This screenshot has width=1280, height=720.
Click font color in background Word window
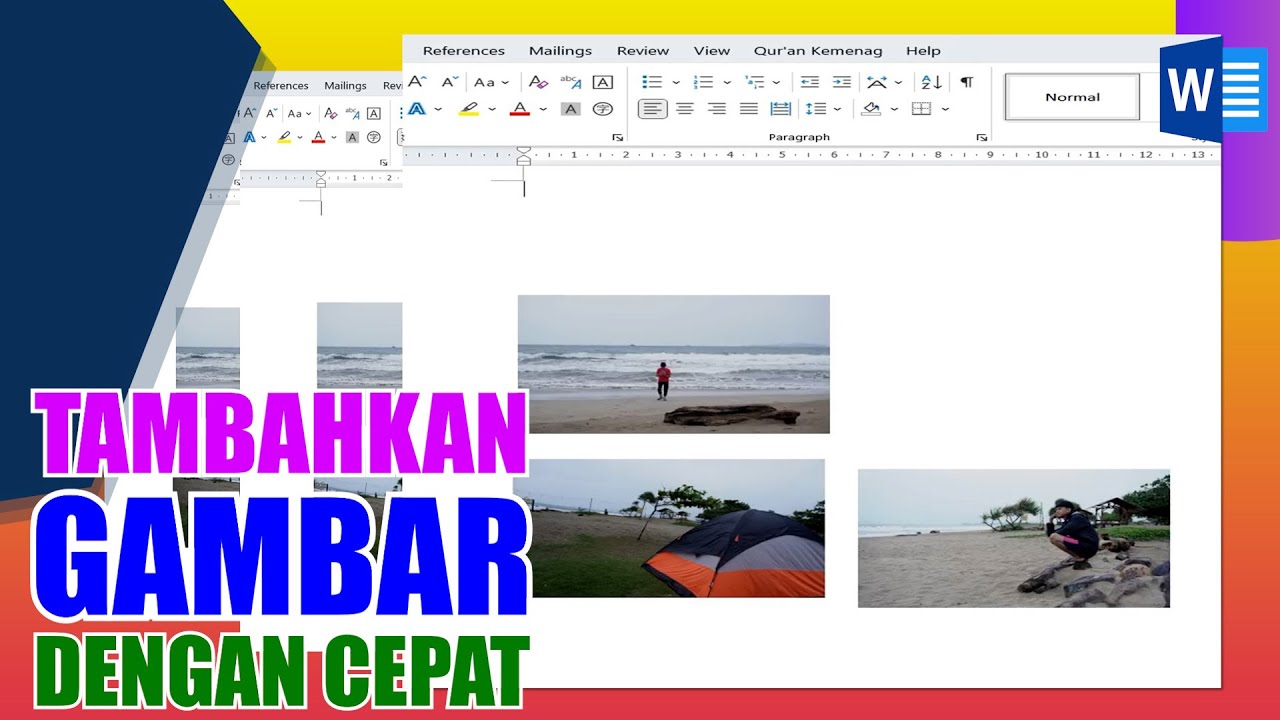click(x=318, y=137)
